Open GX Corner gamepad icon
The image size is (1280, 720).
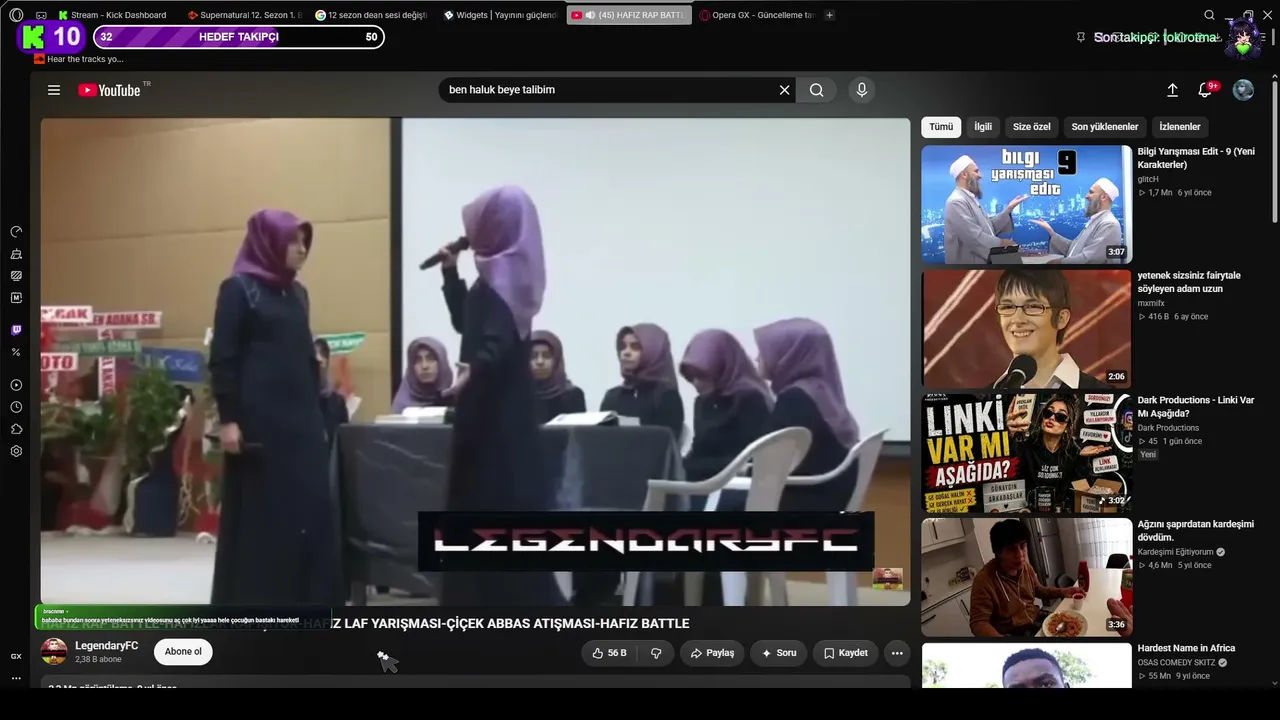(x=41, y=15)
